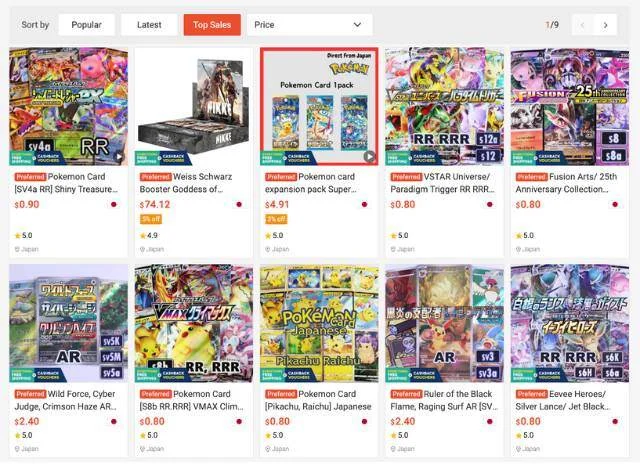Image resolution: width=640 pixels, height=465 pixels.
Task: Click 5% off badge on Weiss Schwarz booster
Action: point(151,219)
